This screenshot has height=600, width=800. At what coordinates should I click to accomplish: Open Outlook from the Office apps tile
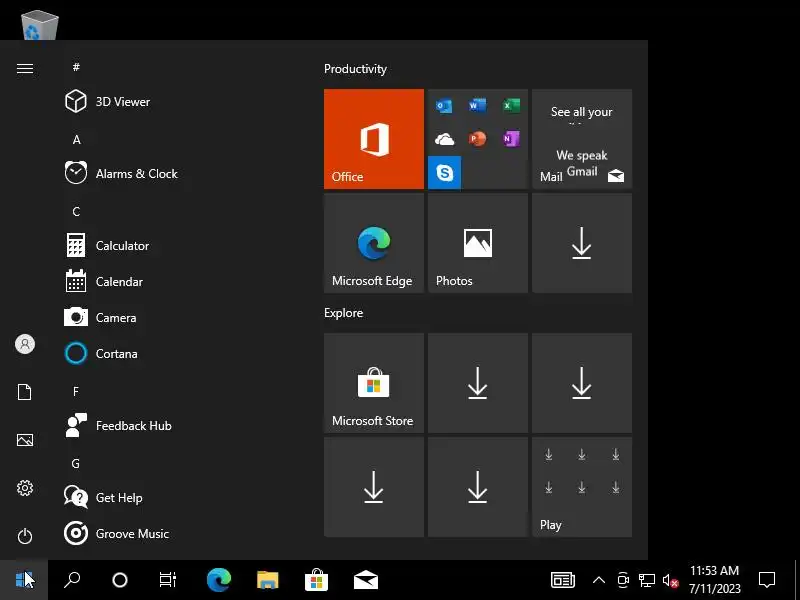pos(444,106)
